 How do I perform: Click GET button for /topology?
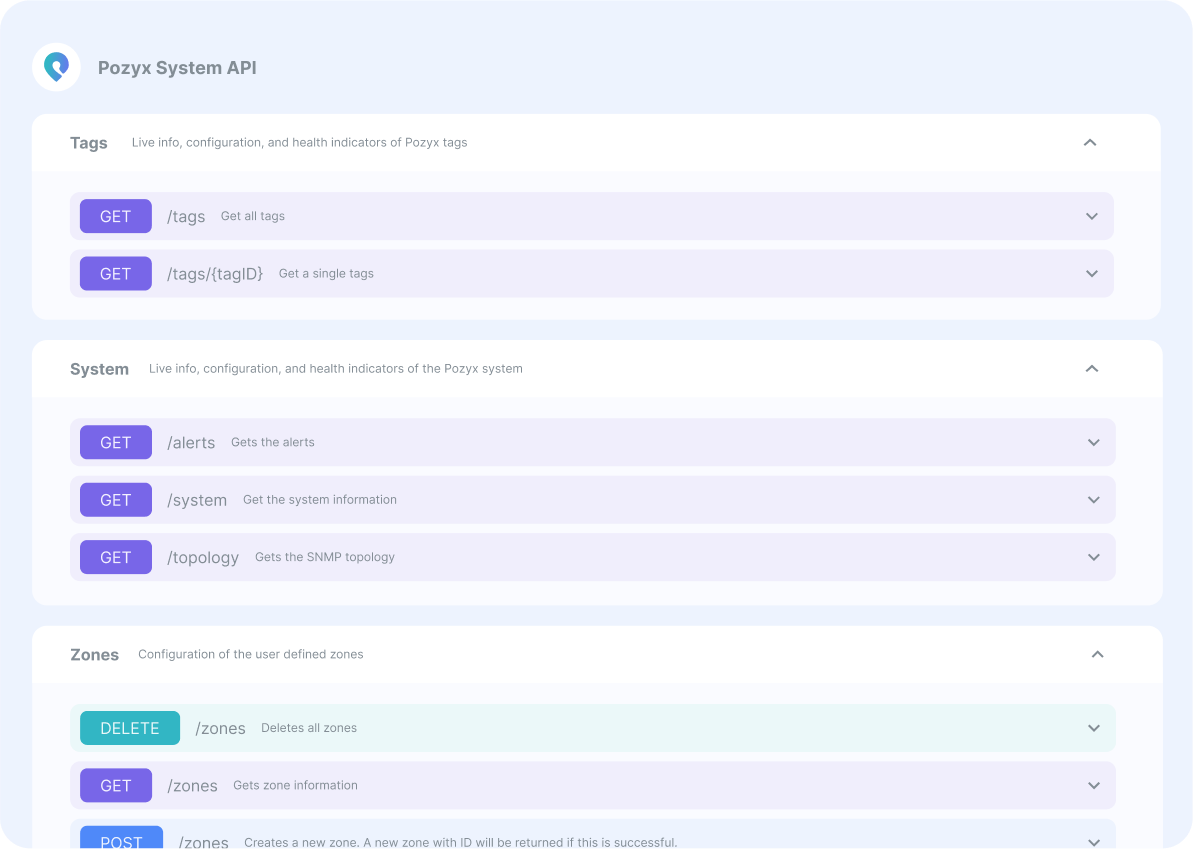click(116, 558)
